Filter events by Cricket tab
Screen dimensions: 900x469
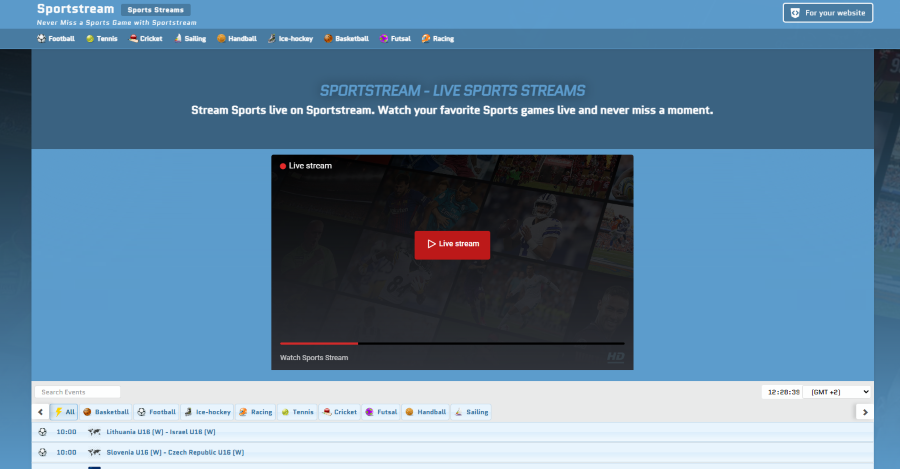340,412
